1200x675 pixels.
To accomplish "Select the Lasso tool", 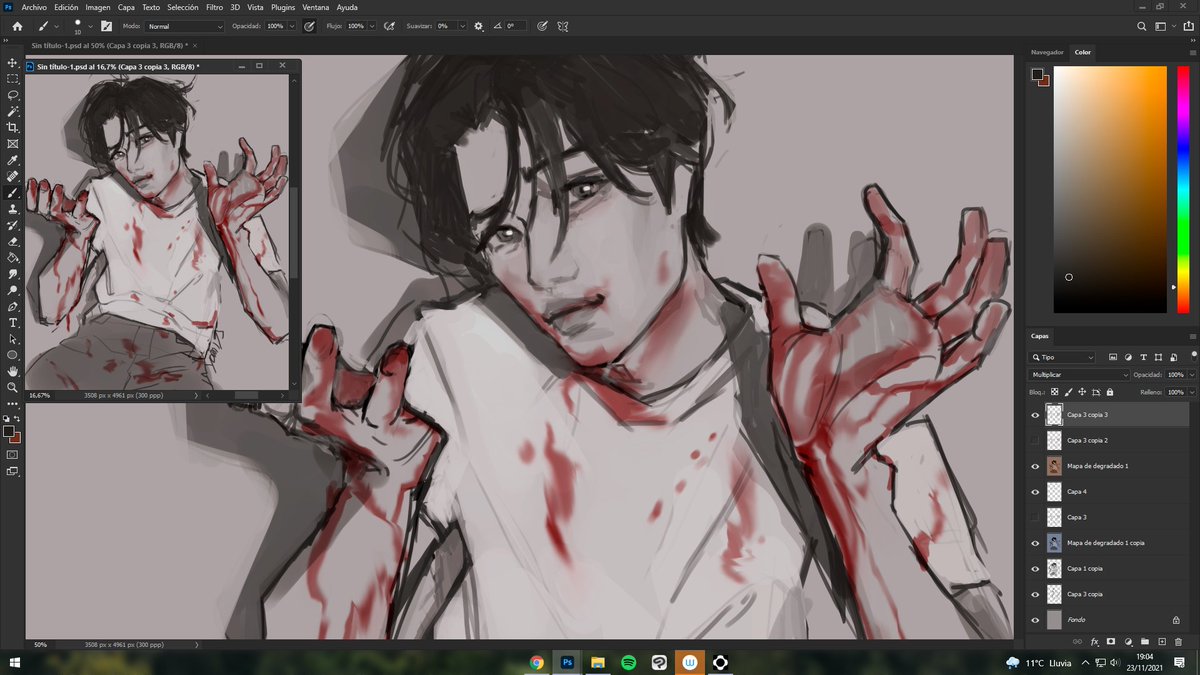I will click(13, 95).
